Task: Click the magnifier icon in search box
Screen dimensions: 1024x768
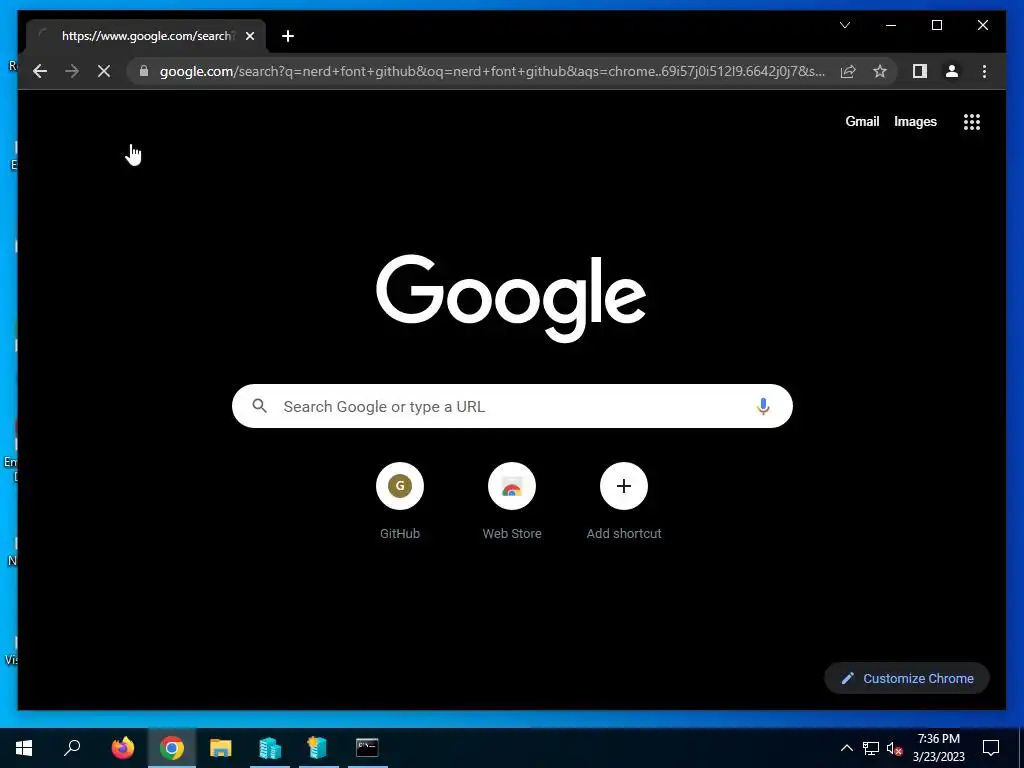Action: pyautogui.click(x=259, y=406)
